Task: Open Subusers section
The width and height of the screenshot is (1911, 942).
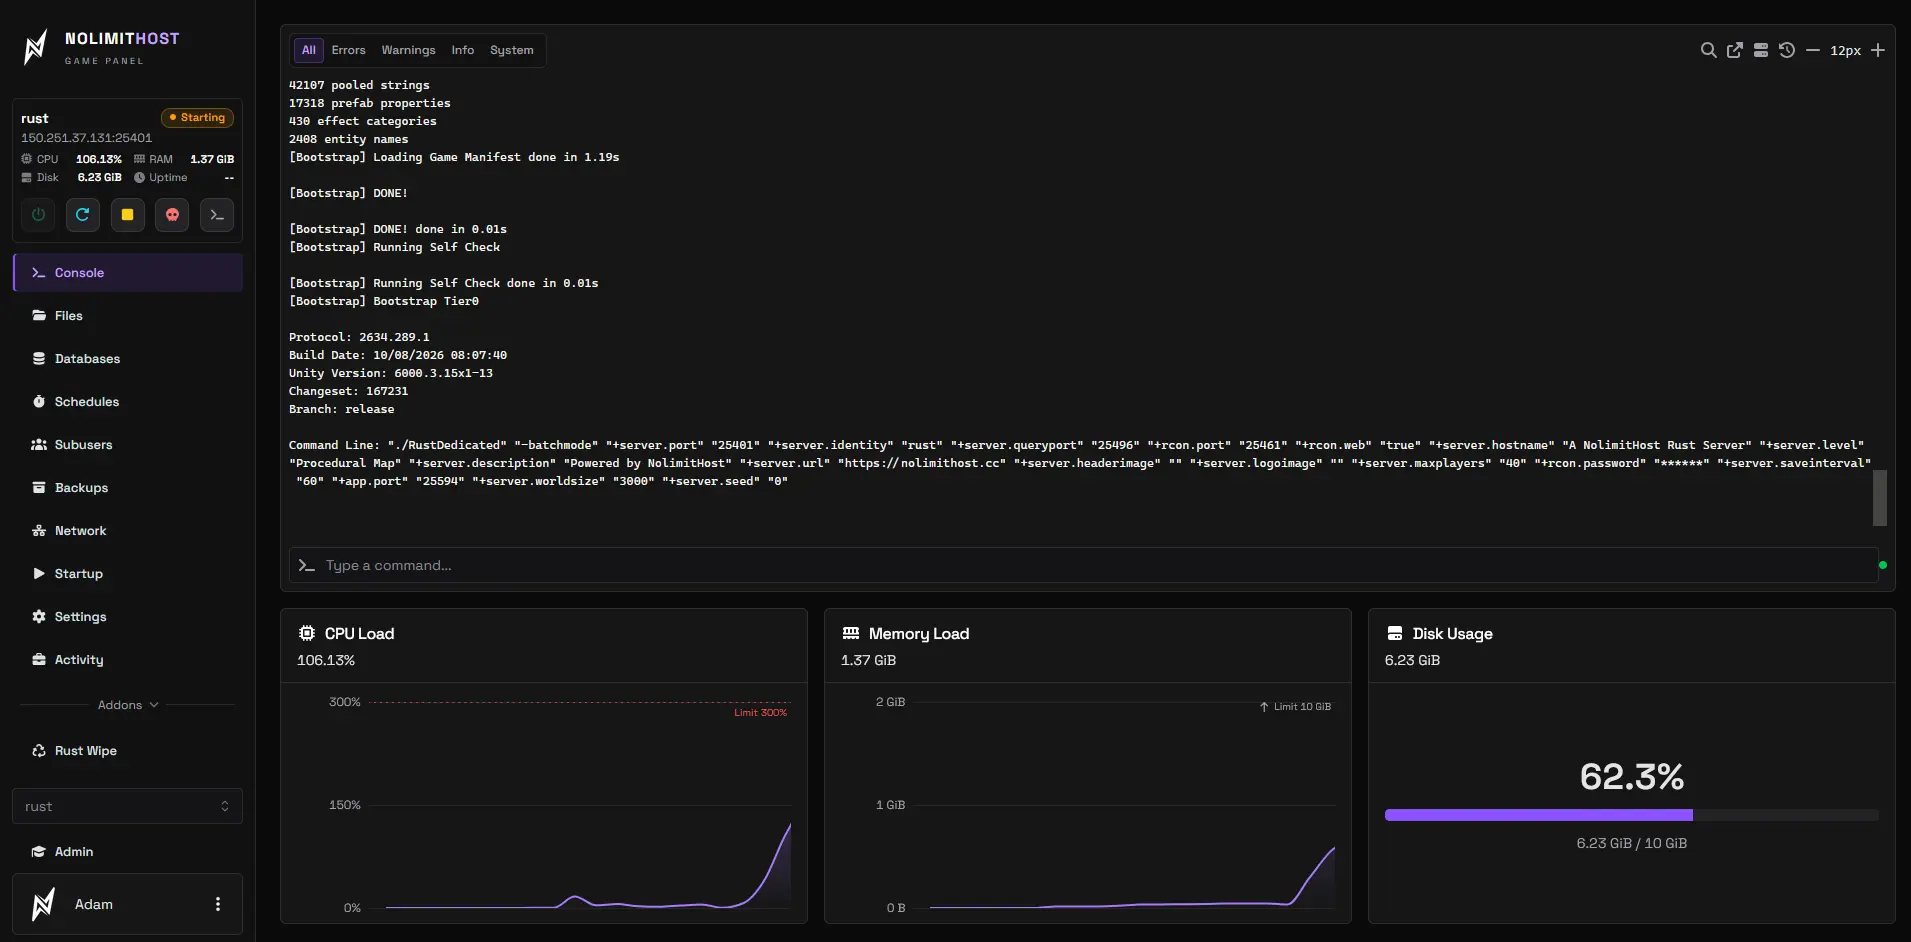Action: (x=128, y=445)
